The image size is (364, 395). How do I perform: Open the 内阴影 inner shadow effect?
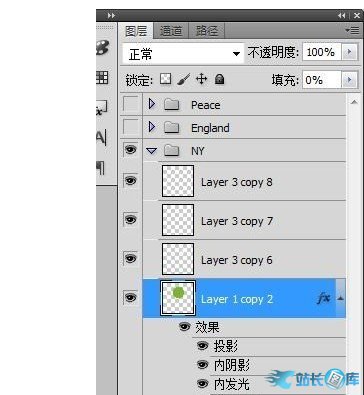tap(232, 365)
